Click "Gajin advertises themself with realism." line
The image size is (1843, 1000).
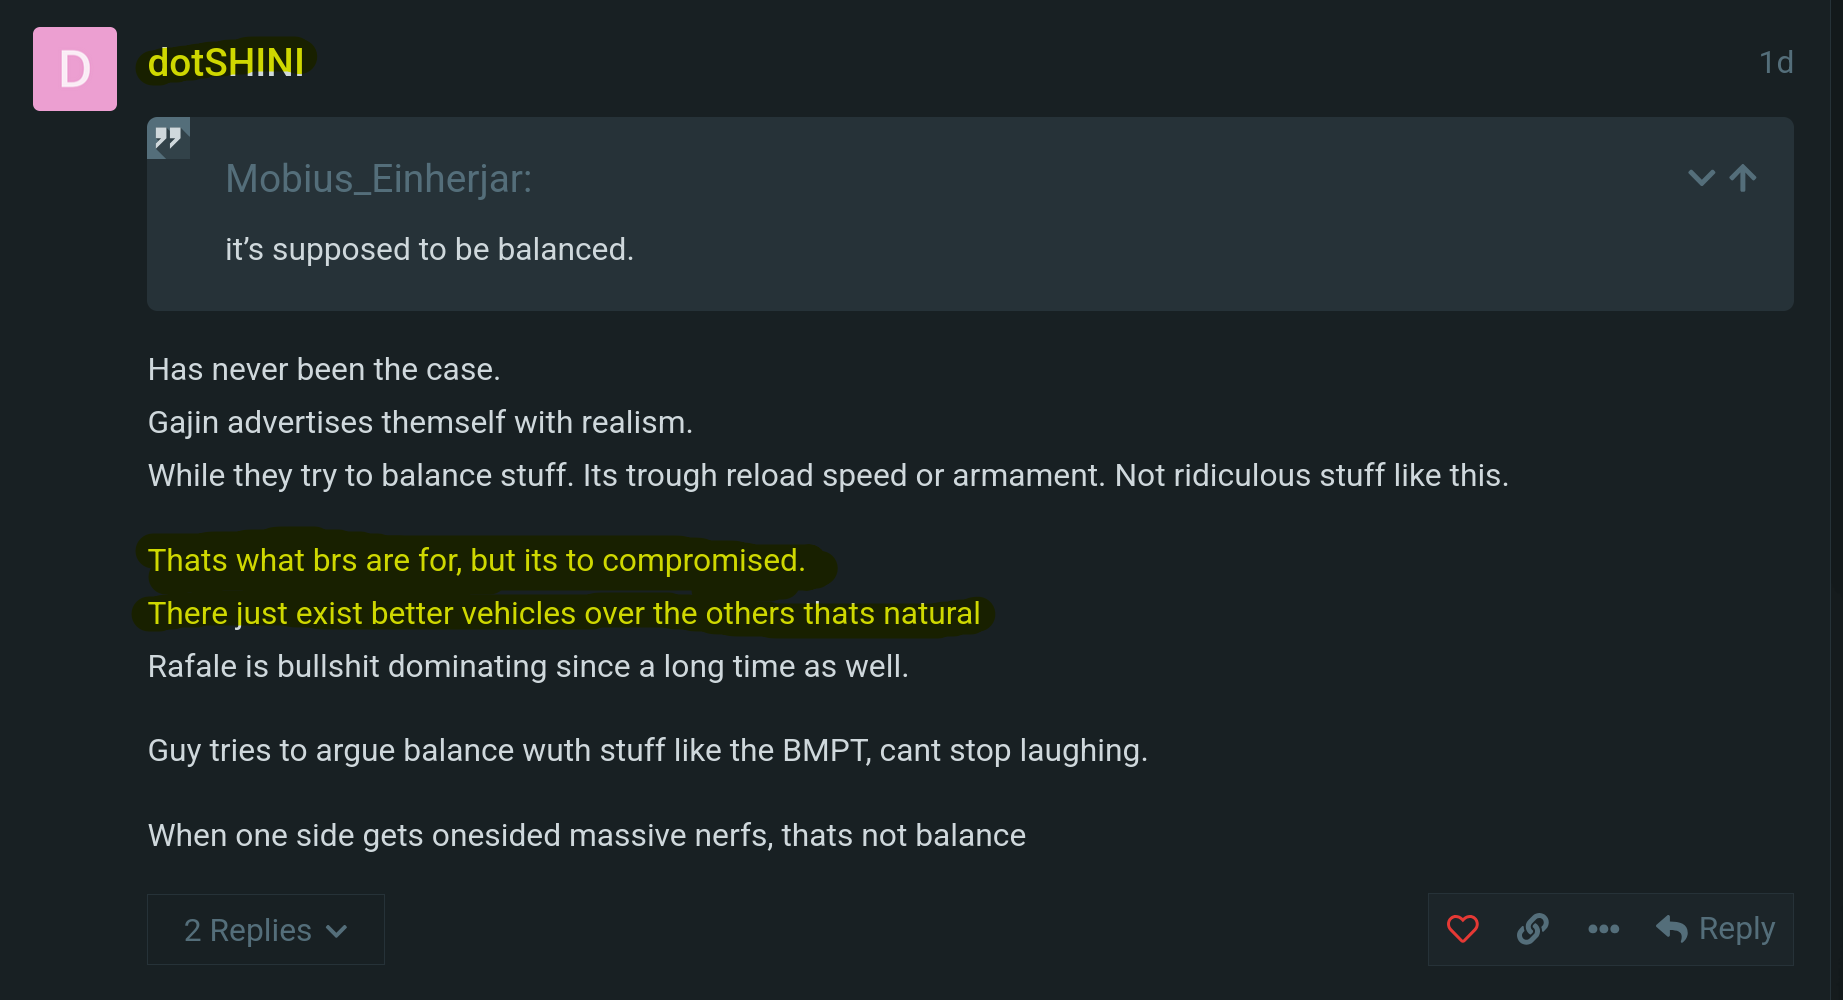pos(420,423)
